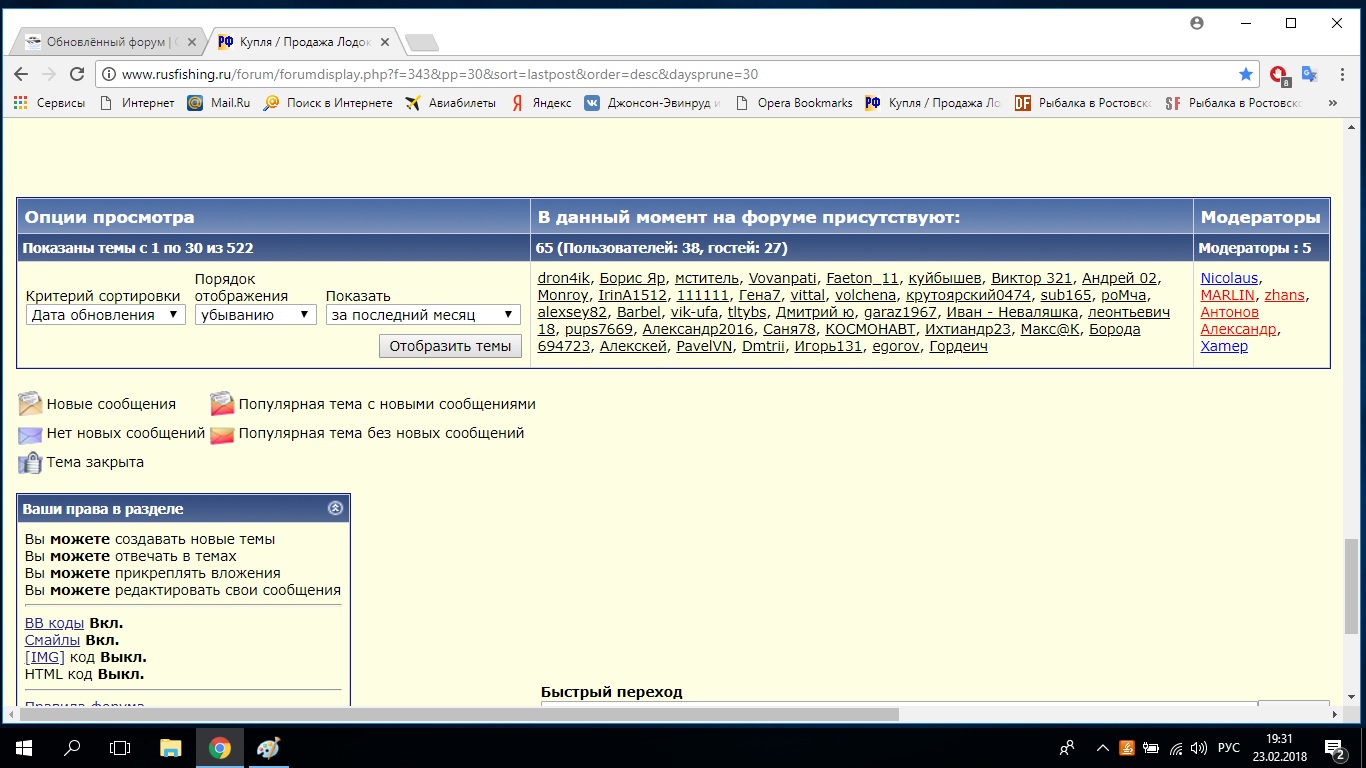1366x768 pixels.
Task: Click the browser address bar
Action: click(x=660, y=74)
